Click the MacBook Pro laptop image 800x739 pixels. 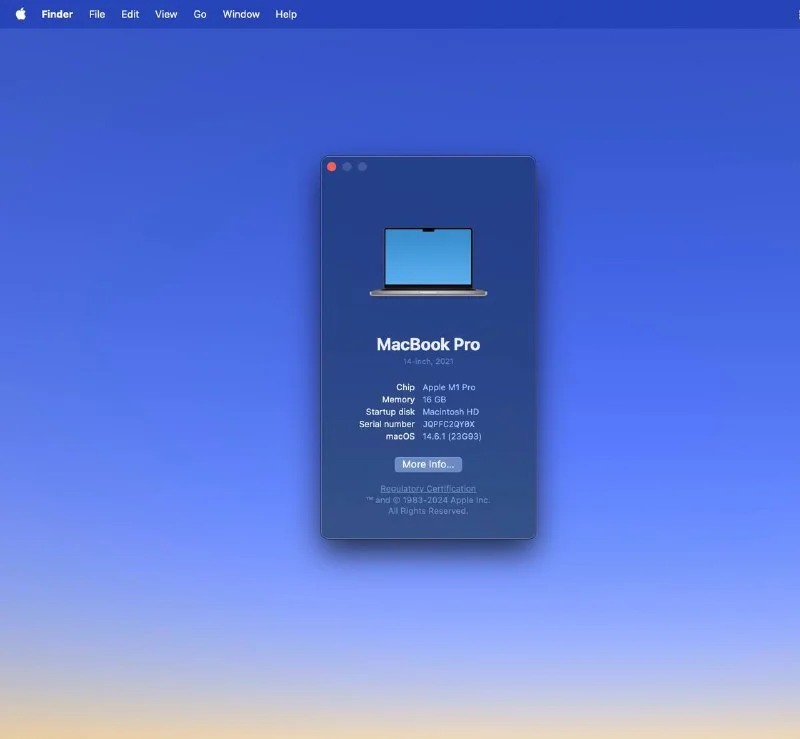pyautogui.click(x=428, y=262)
